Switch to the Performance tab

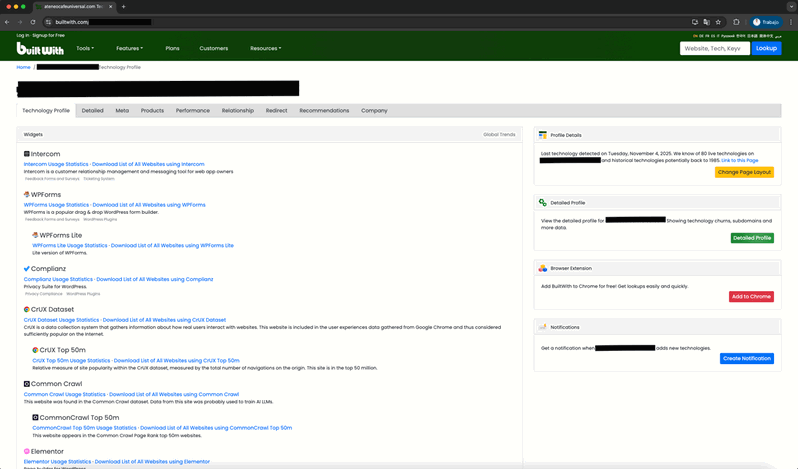(x=193, y=110)
